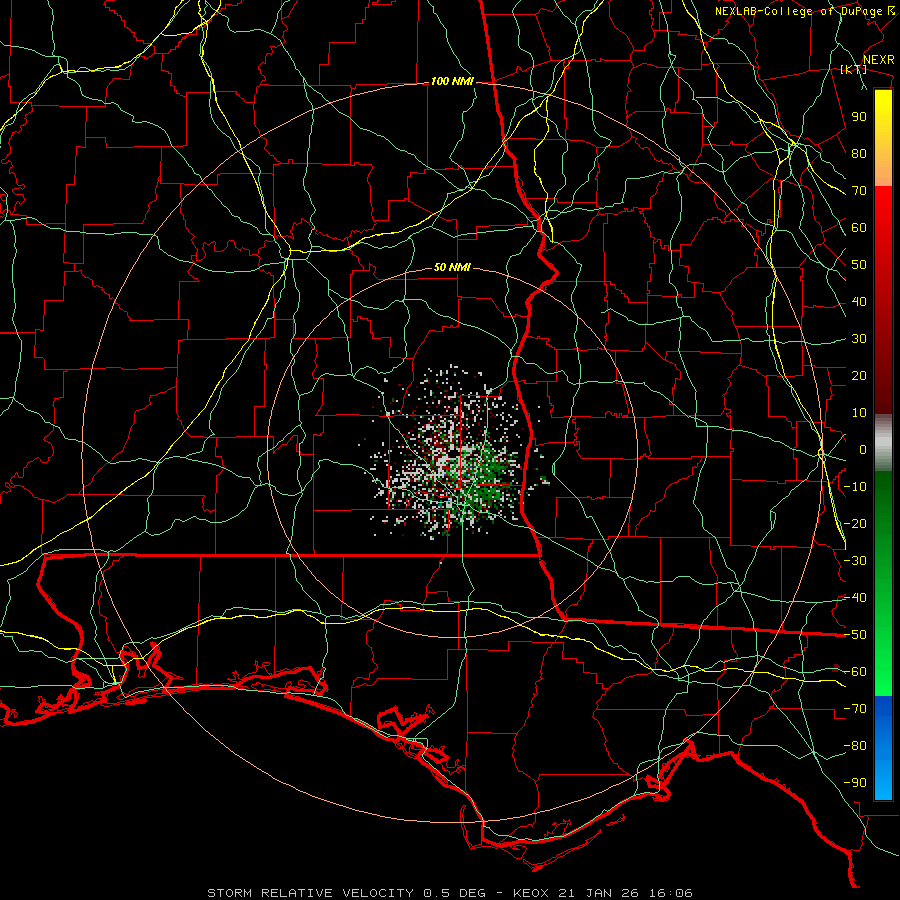Screen dimensions: 900x900
Task: Click the NEXR label at top right
Action: (x=878, y=60)
